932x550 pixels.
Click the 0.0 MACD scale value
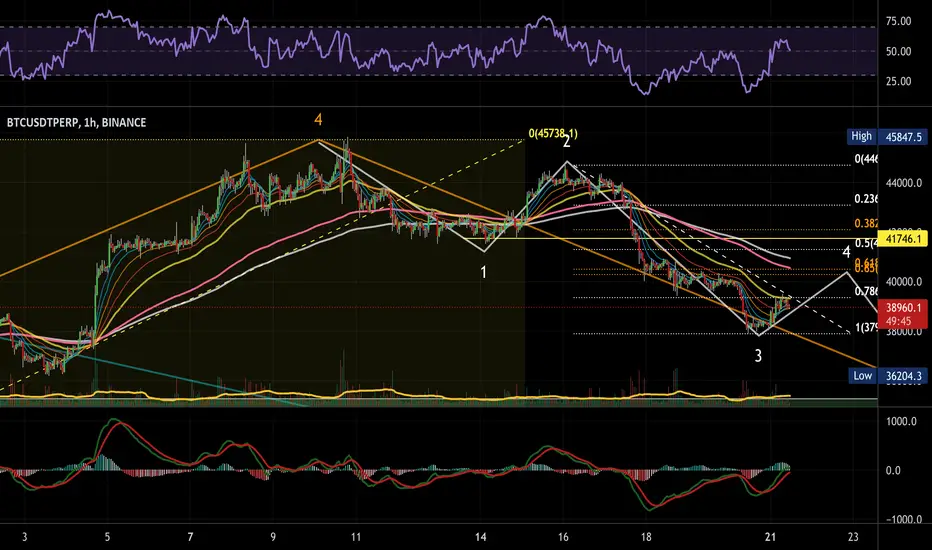coord(893,470)
